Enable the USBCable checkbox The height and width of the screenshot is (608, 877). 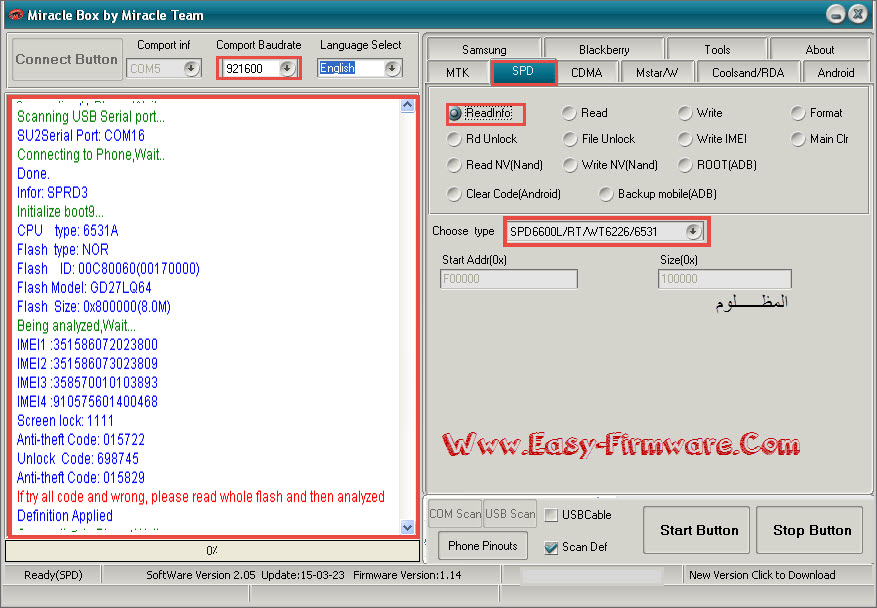tap(551, 515)
